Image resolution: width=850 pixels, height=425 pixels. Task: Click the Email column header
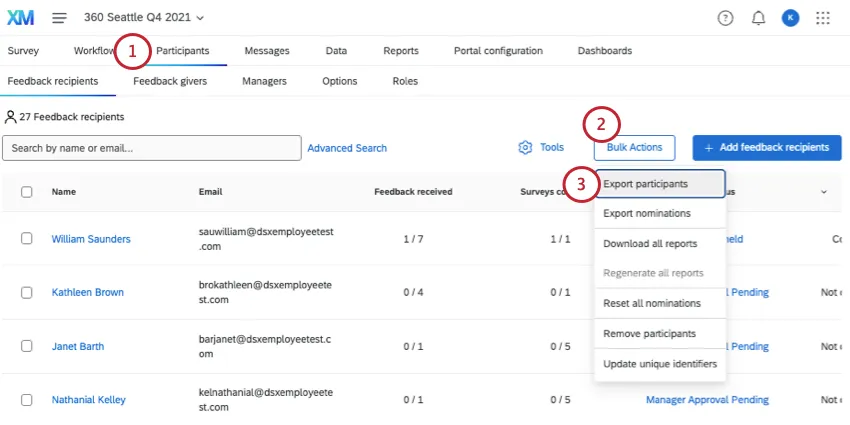tap(210, 192)
